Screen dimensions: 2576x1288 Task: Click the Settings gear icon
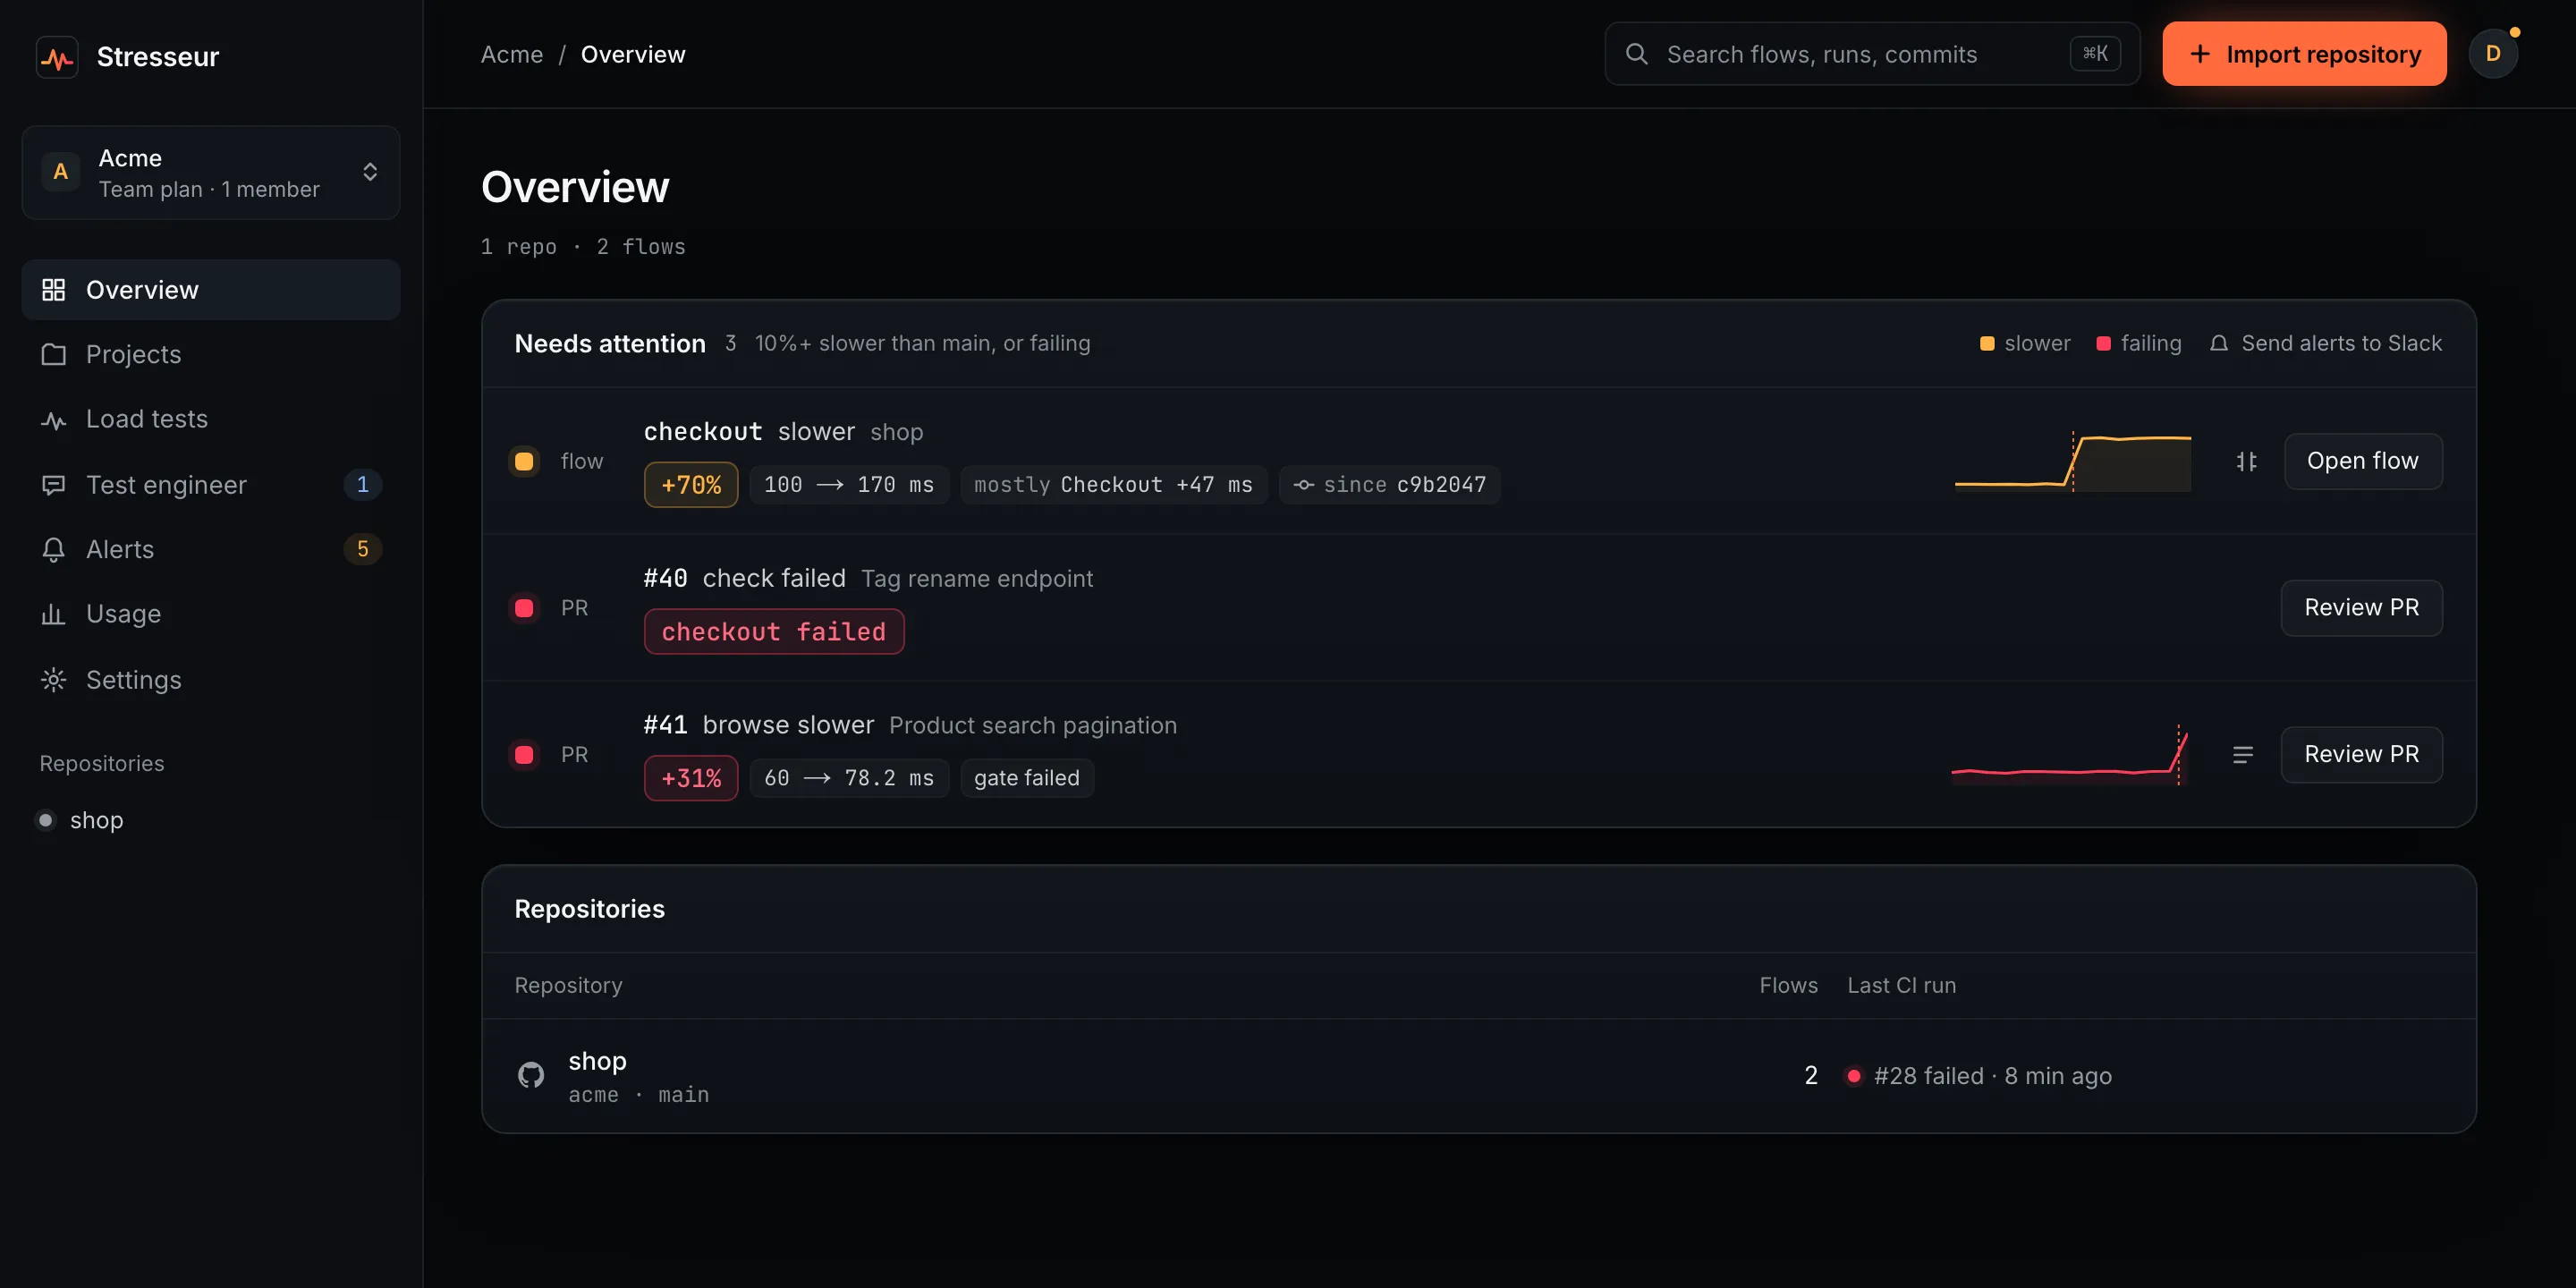click(x=54, y=680)
